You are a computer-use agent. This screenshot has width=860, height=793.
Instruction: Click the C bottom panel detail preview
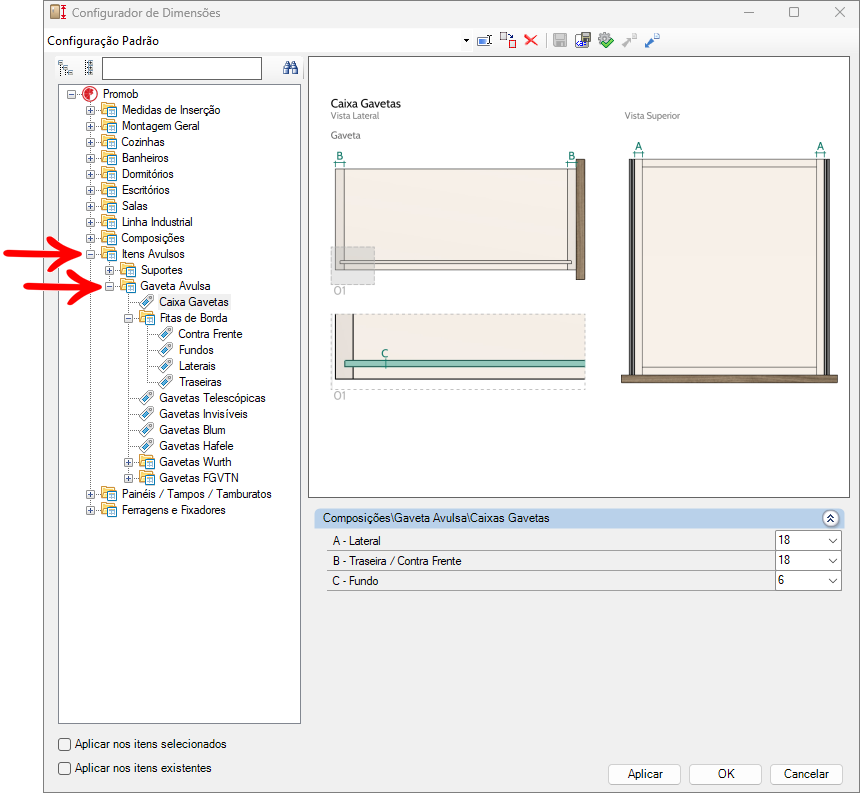coord(460,351)
